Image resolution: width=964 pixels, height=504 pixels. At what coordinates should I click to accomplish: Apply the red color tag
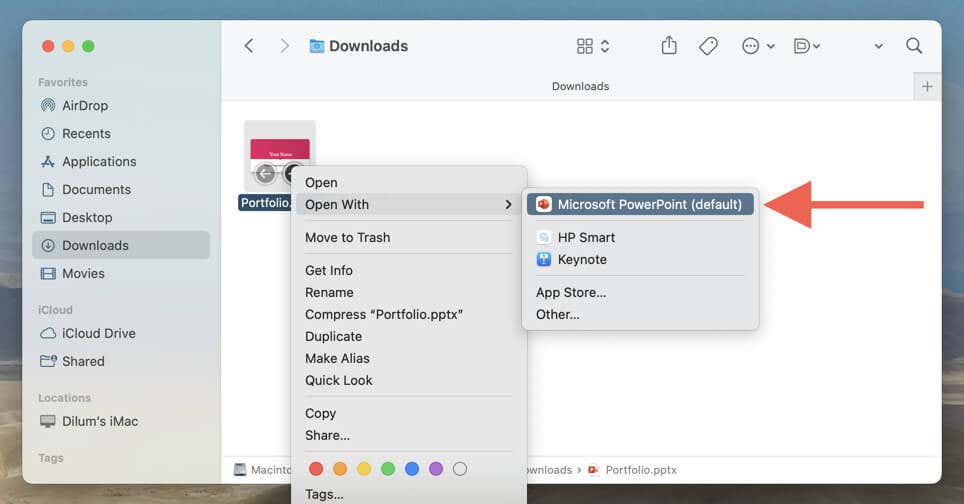tap(316, 469)
